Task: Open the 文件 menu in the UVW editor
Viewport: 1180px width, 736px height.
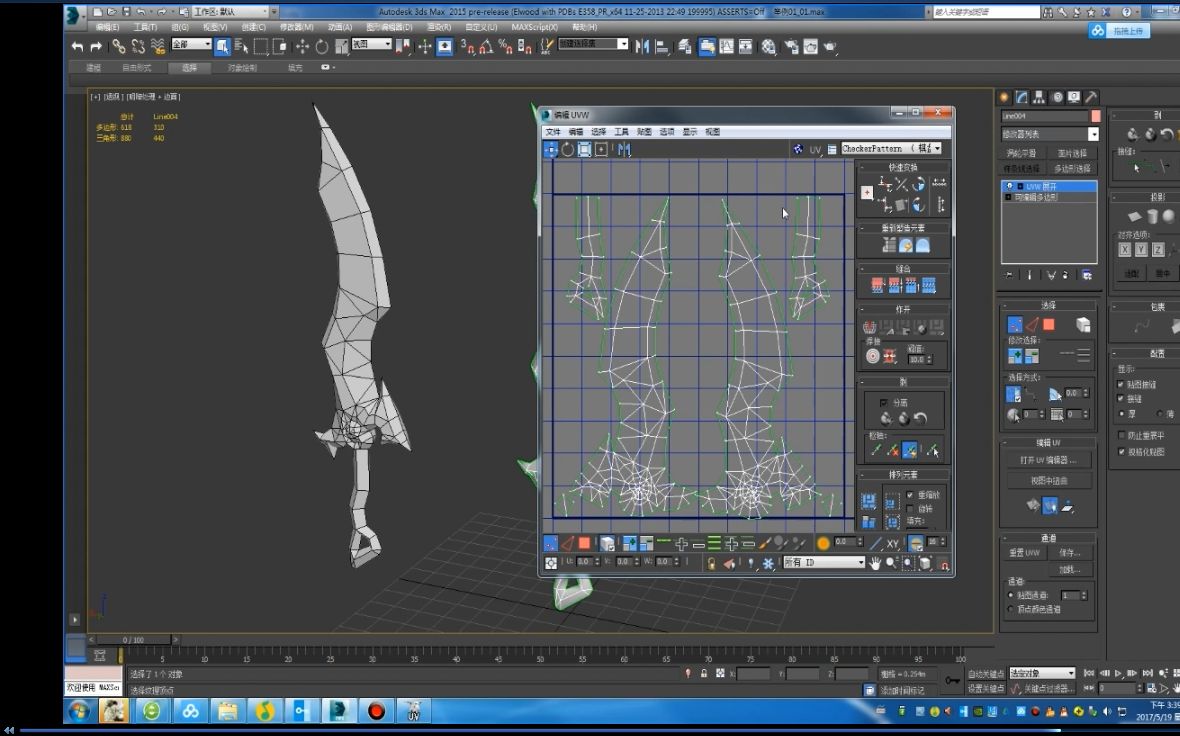Action: click(x=552, y=132)
